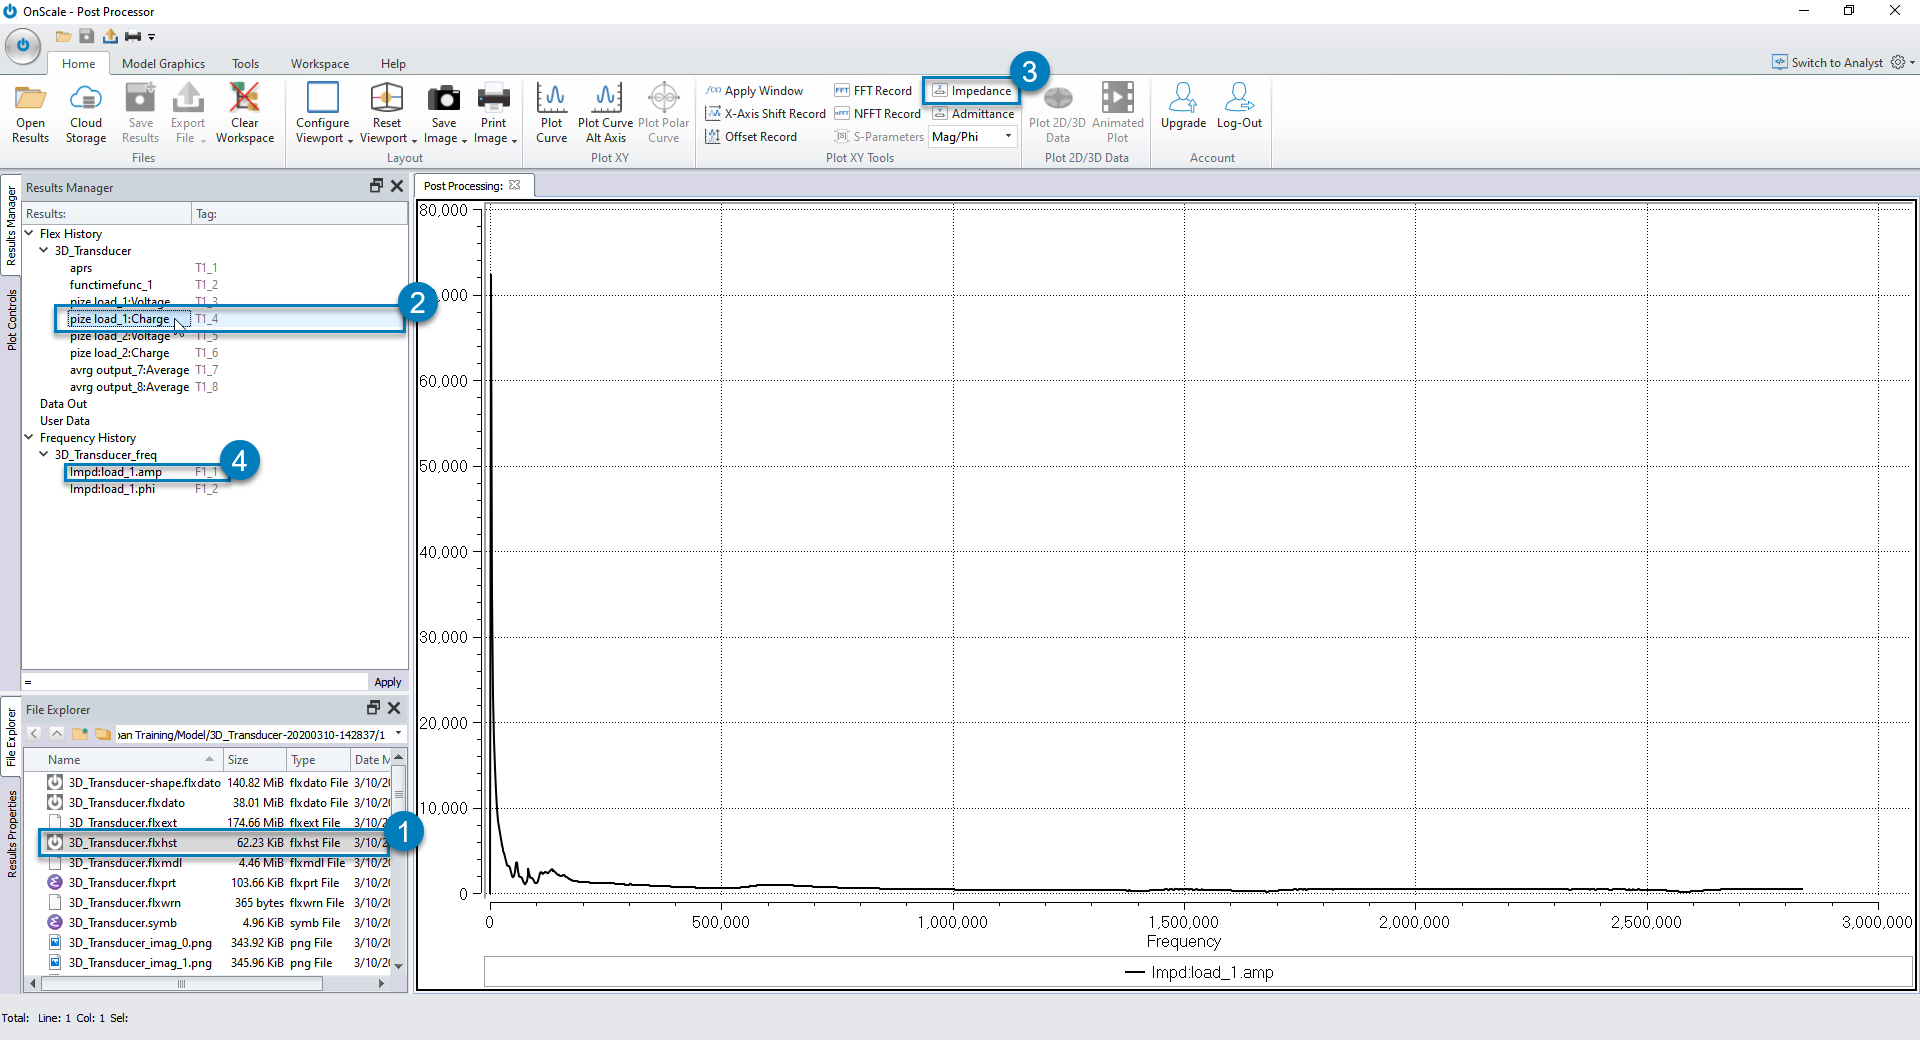Open Cloud Storage

pyautogui.click(x=86, y=113)
